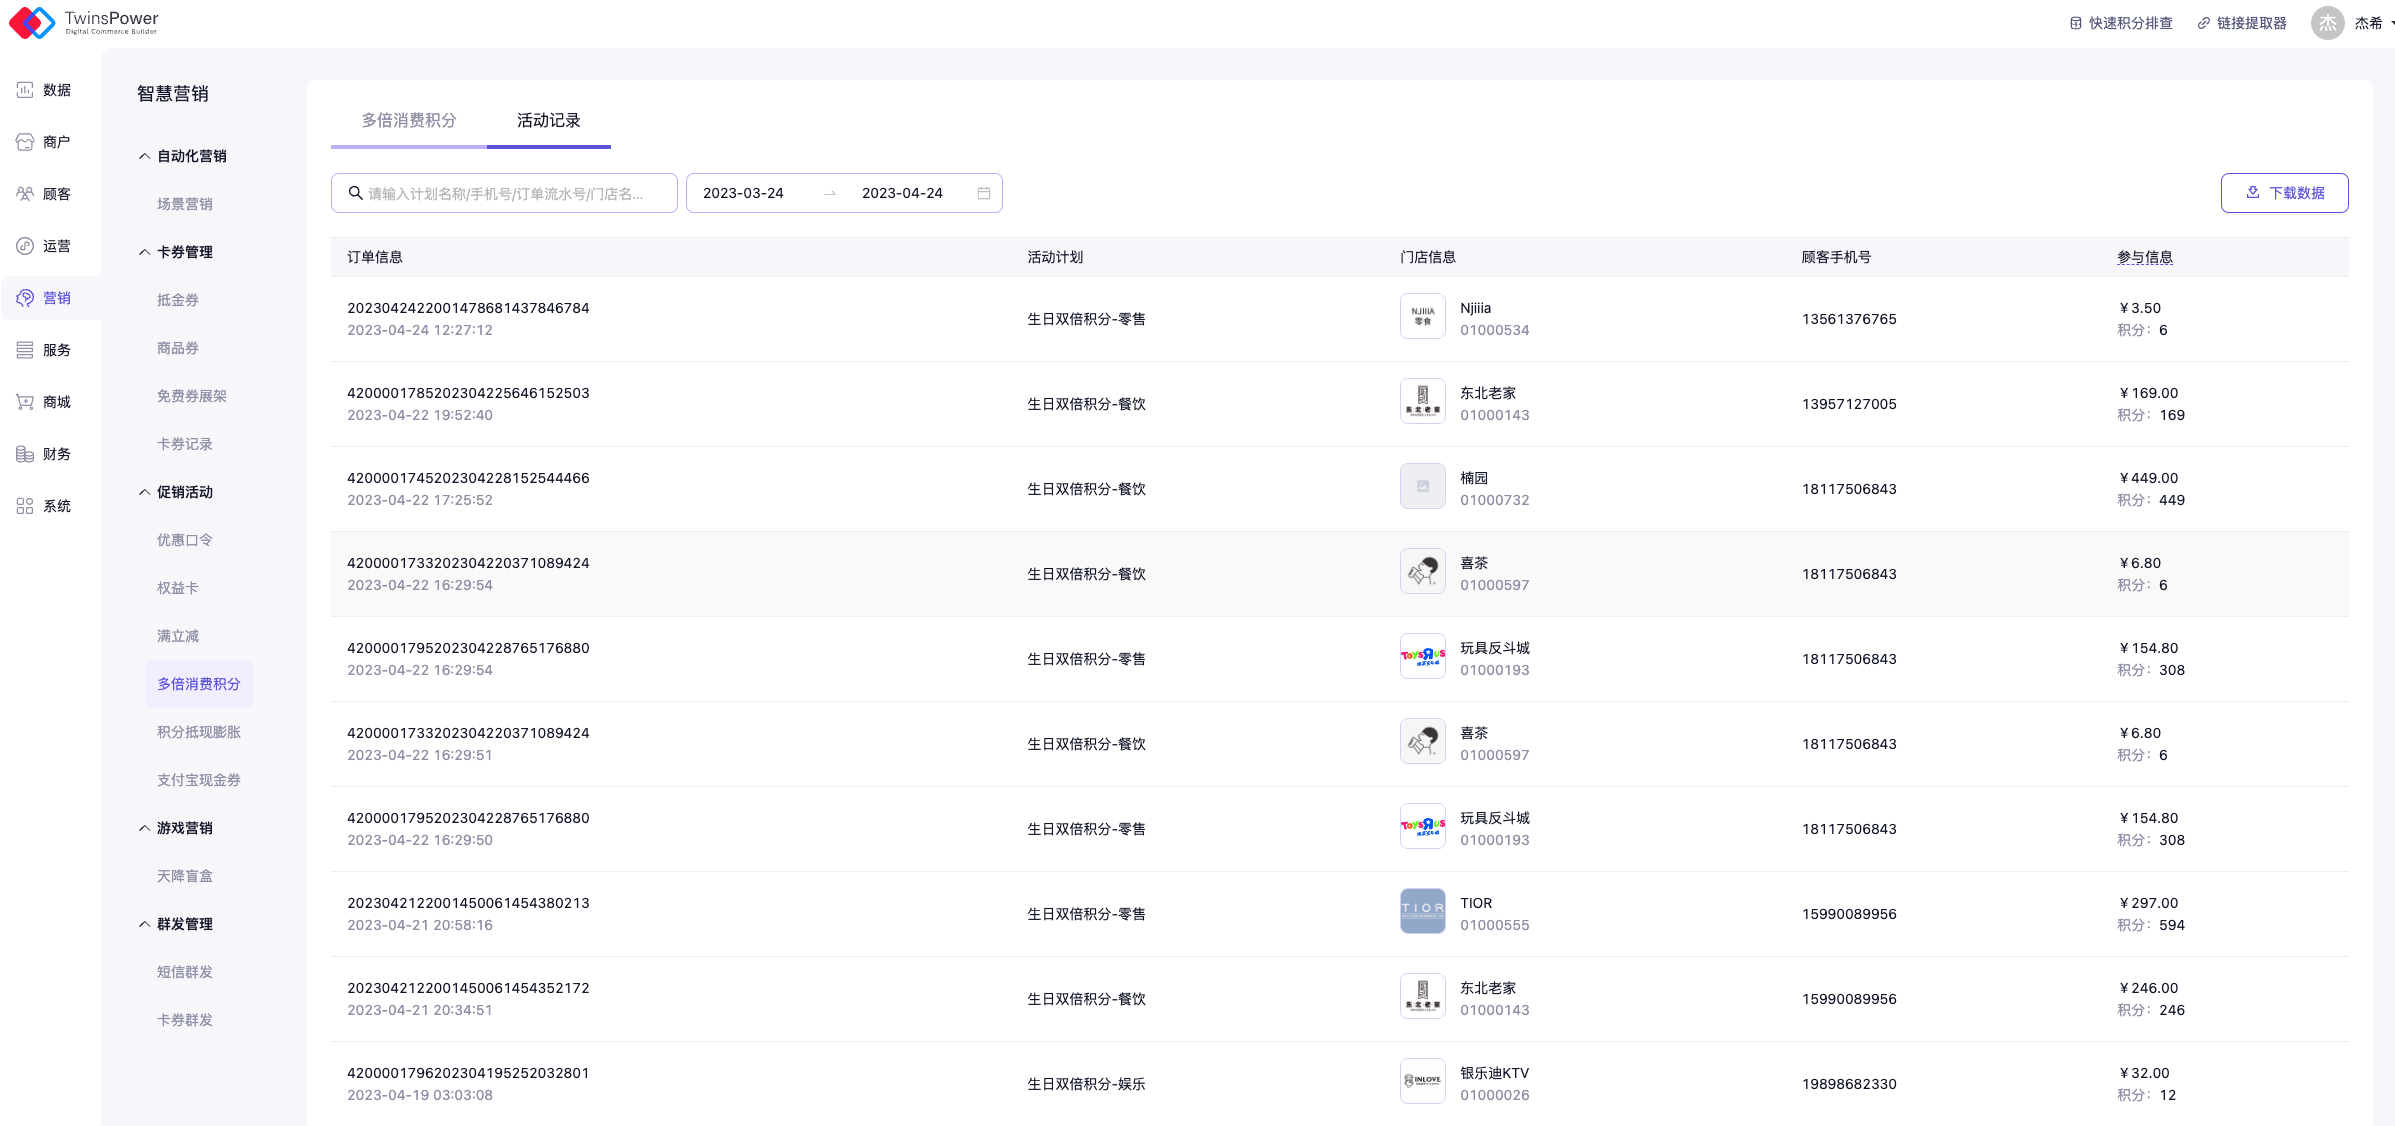The image size is (2395, 1126).
Task: Click the TIOR store thumbnail
Action: (1422, 911)
